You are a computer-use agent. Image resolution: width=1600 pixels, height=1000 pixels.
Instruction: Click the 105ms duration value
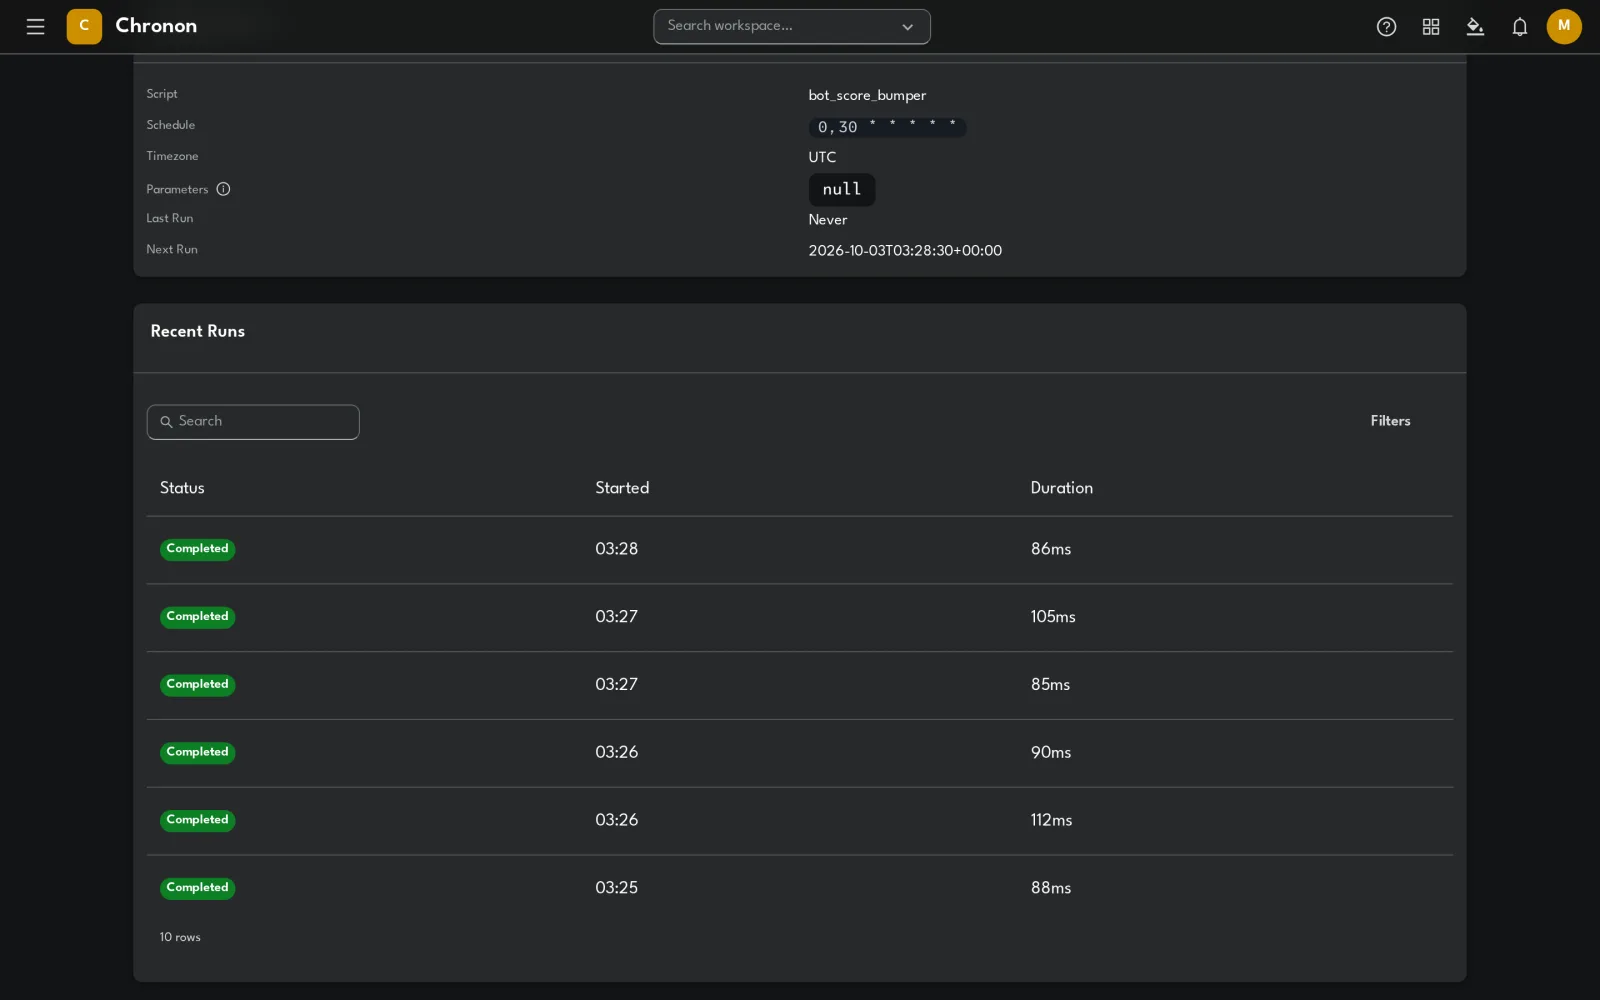point(1053,617)
